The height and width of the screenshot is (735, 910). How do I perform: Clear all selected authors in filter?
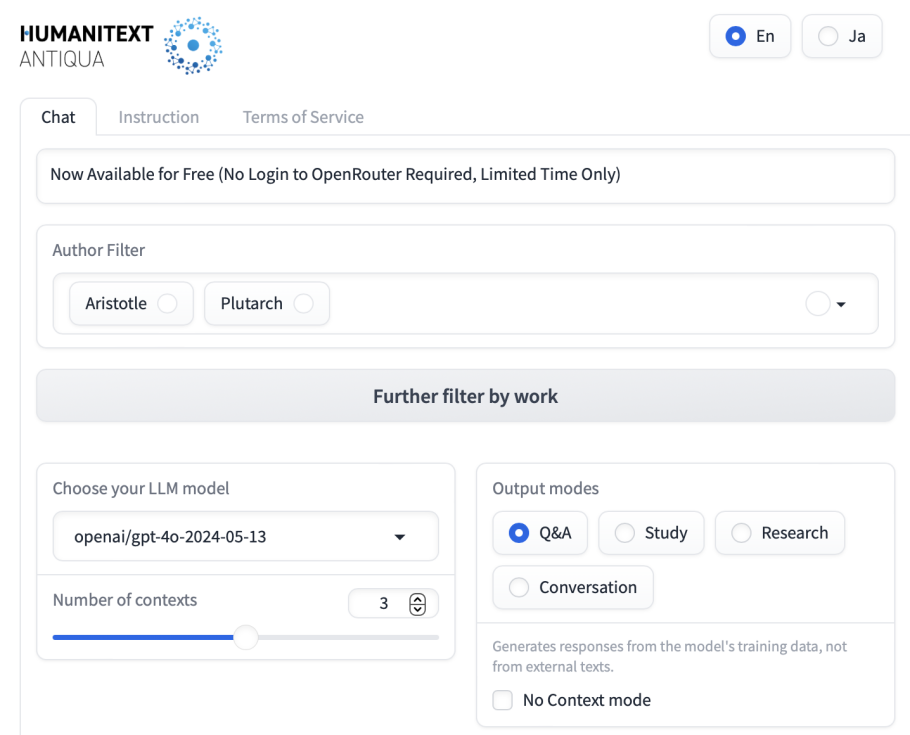point(817,304)
